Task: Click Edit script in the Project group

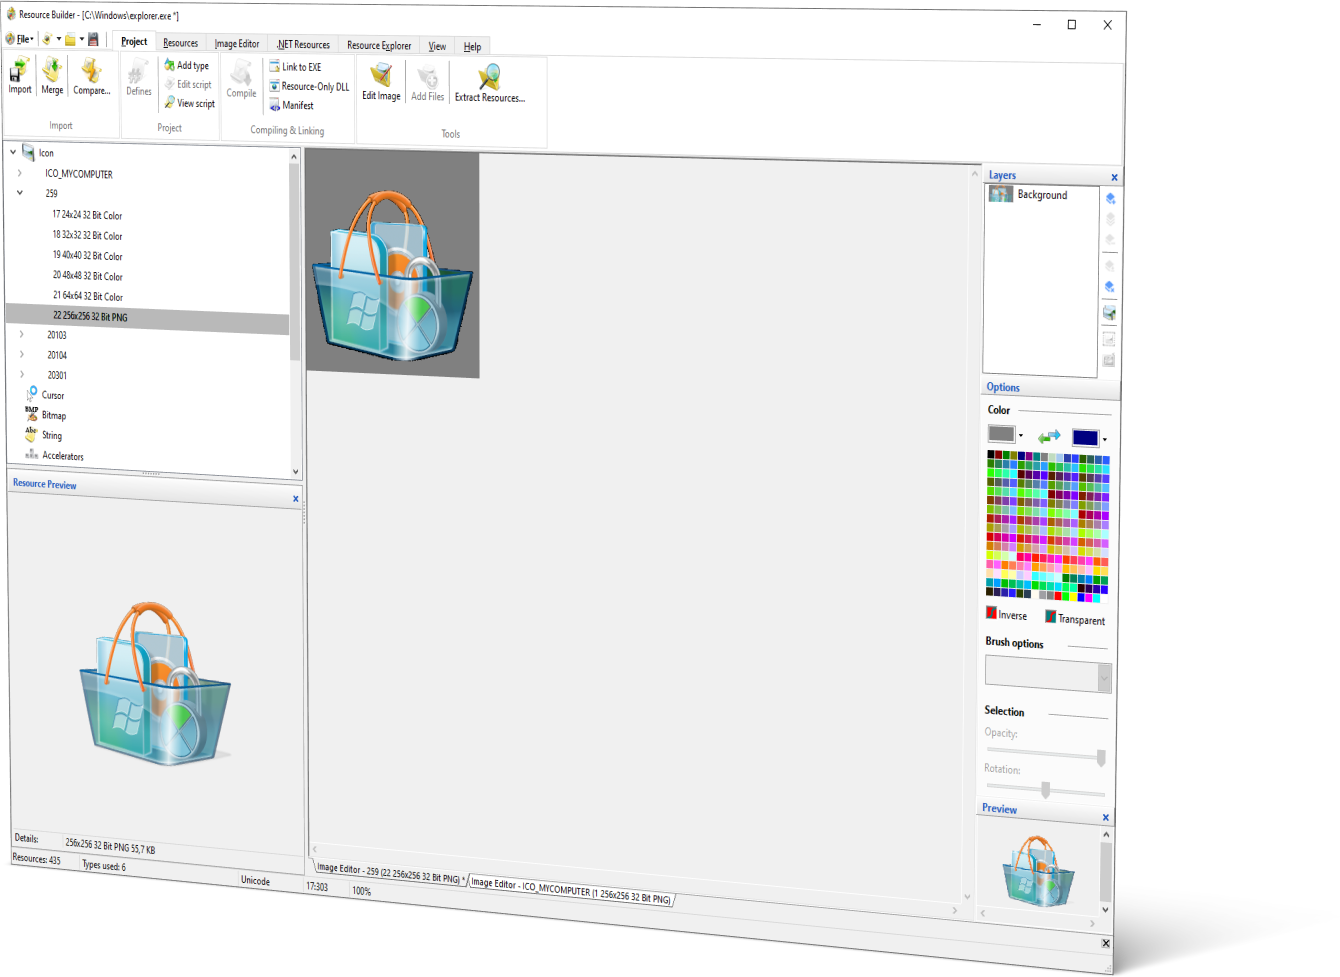Action: coord(188,85)
